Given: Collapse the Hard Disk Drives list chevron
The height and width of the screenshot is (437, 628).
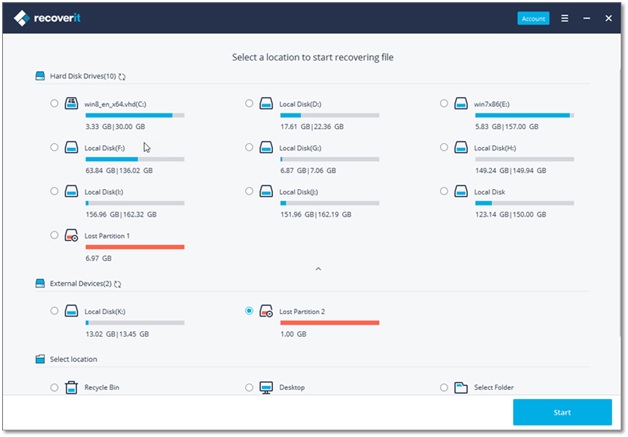Looking at the screenshot, I should (x=318, y=268).
